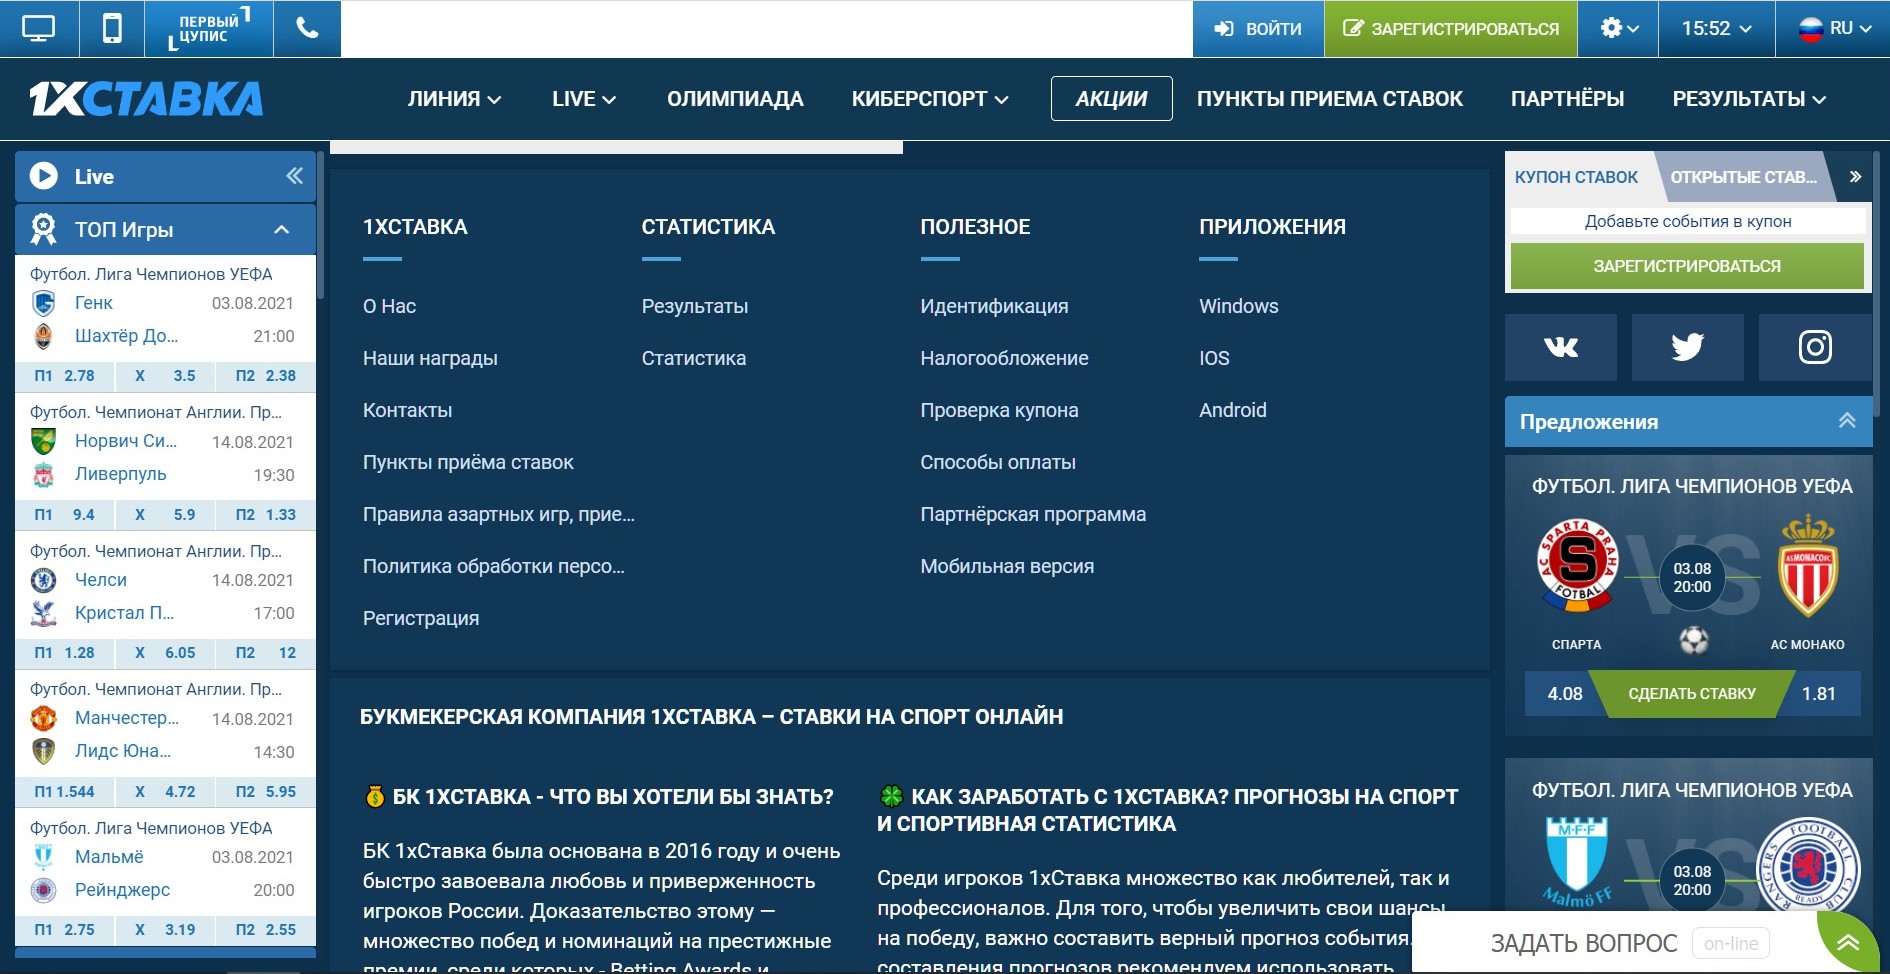Click the Шахтёр Донецк team crest
Viewport: 1890px width, 974px height.
tap(43, 336)
